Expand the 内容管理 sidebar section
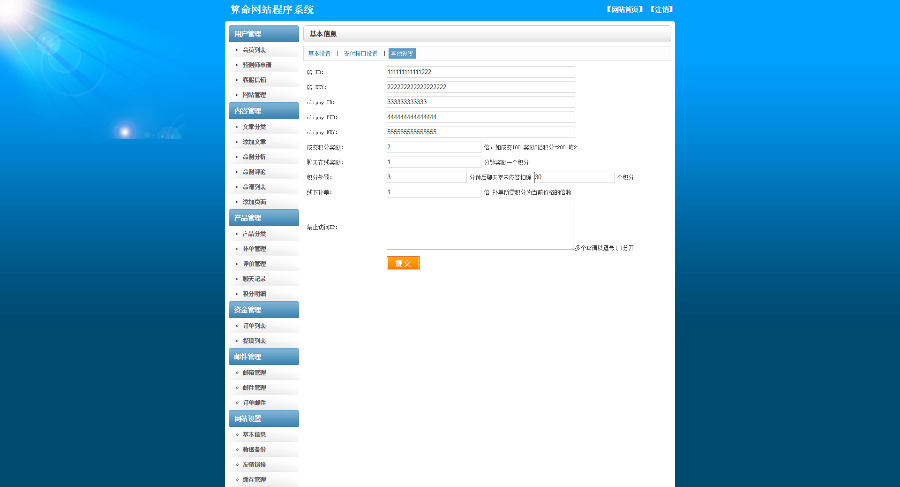The width and height of the screenshot is (900, 487). point(262,111)
